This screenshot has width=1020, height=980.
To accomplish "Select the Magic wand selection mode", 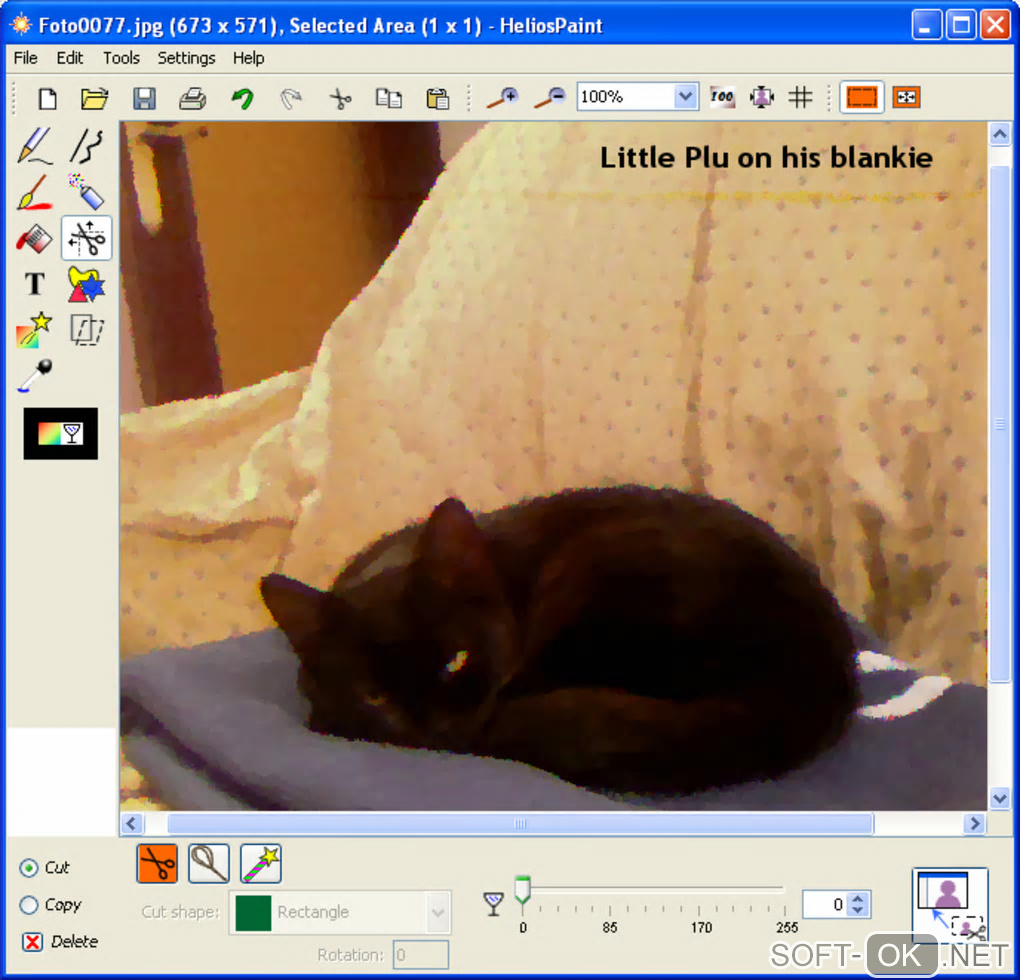I will click(261, 863).
